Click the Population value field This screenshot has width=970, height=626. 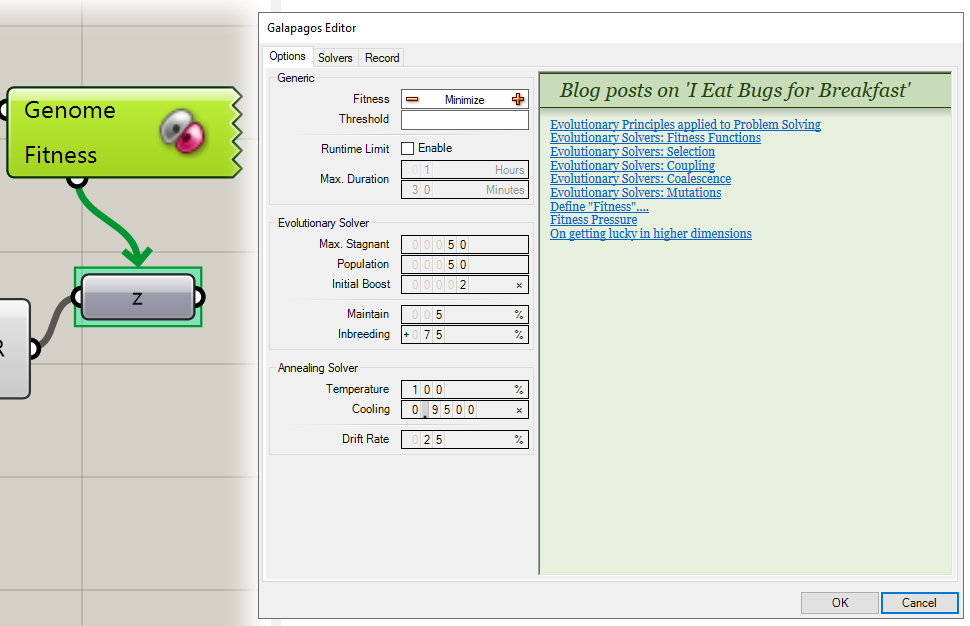click(464, 265)
